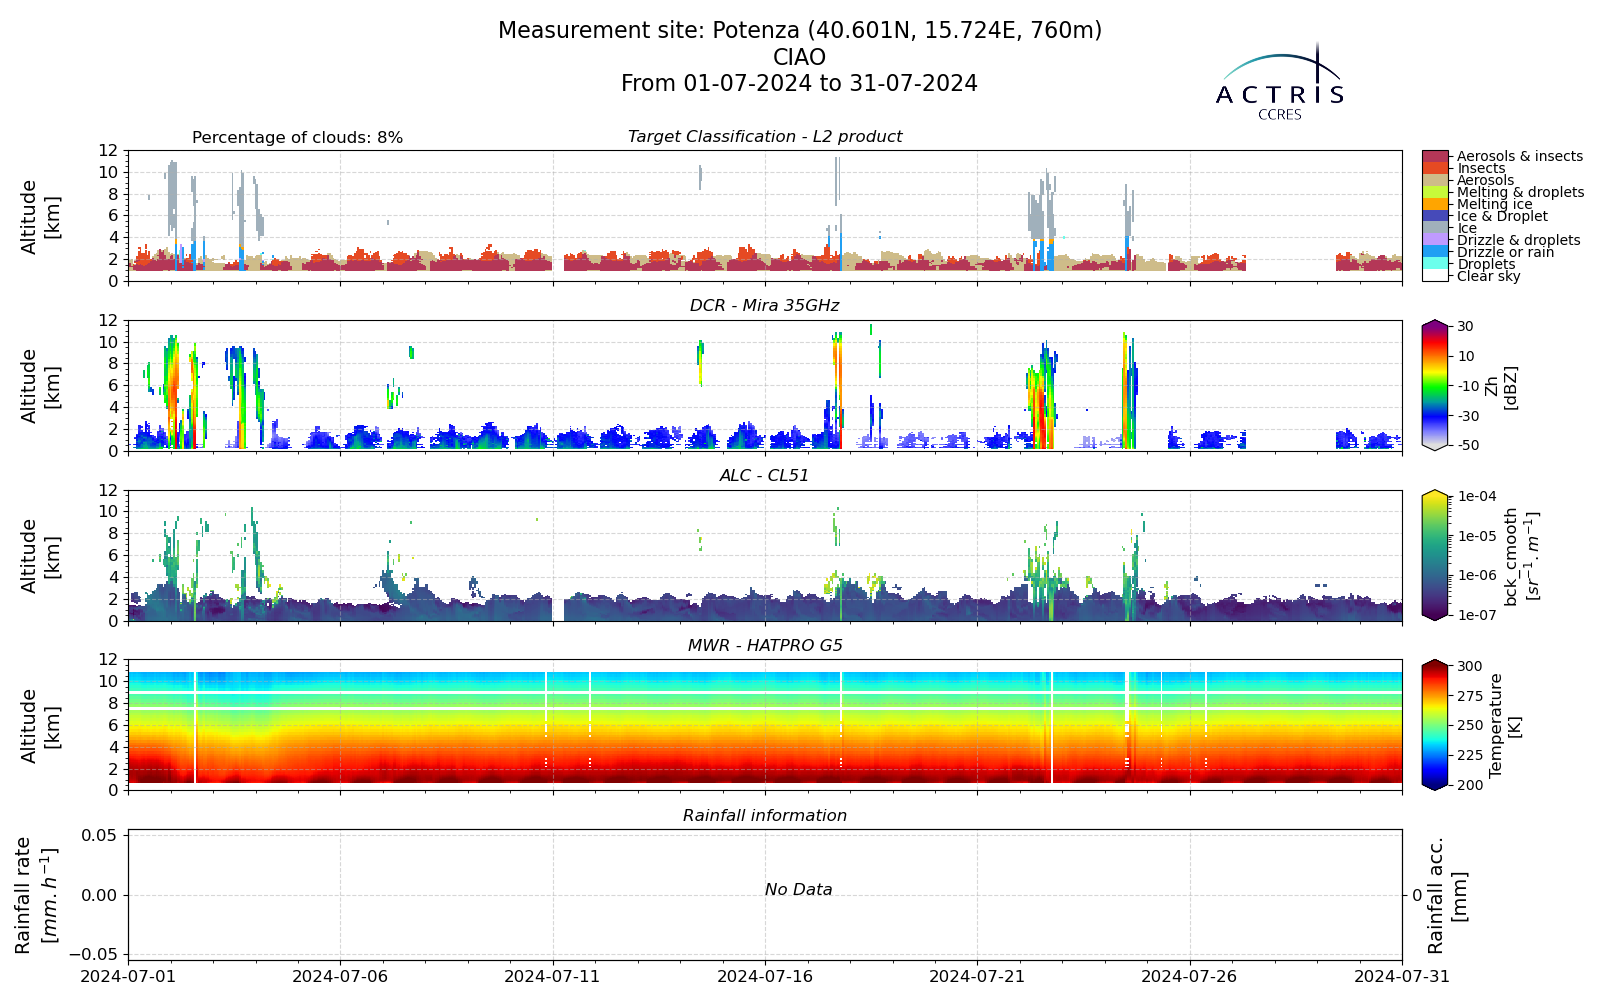Click the DCR - Mira 35GHz panel title
Viewport: 1600px width, 1000px height.
(x=765, y=306)
